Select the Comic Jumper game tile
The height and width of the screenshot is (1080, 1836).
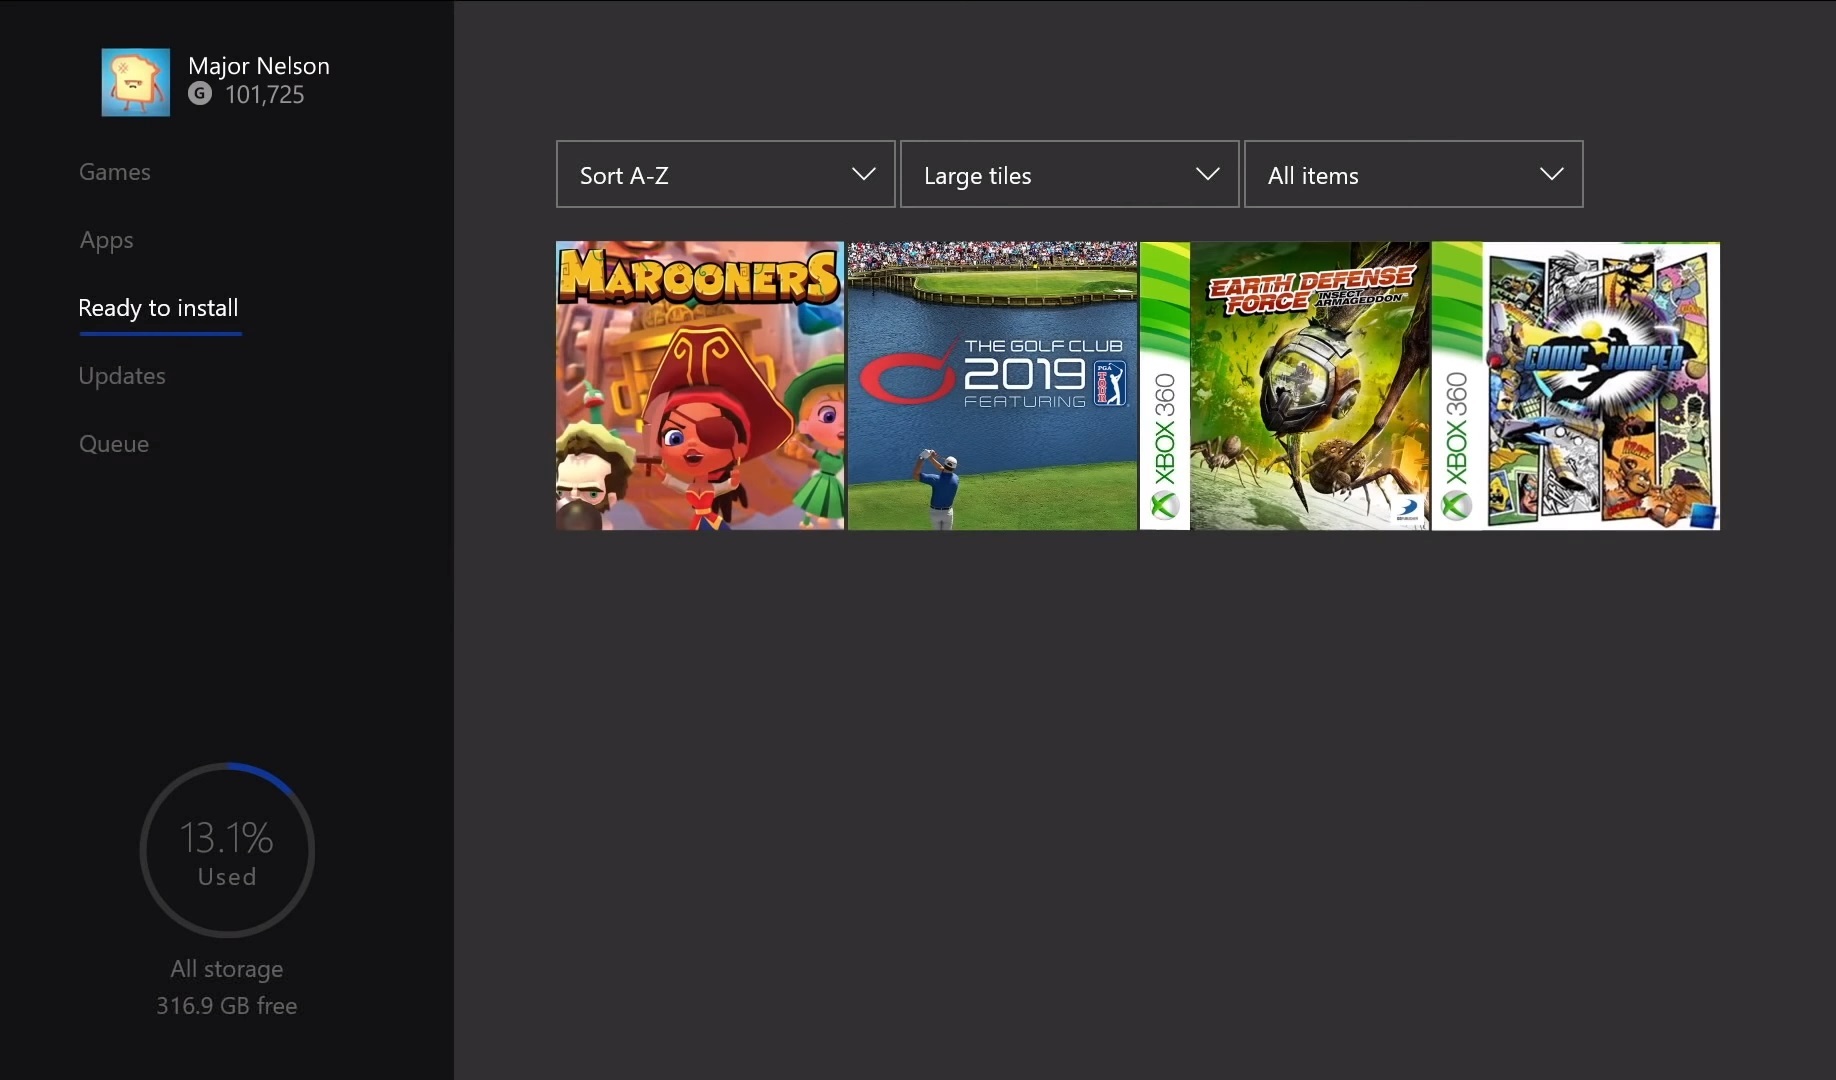point(1576,386)
